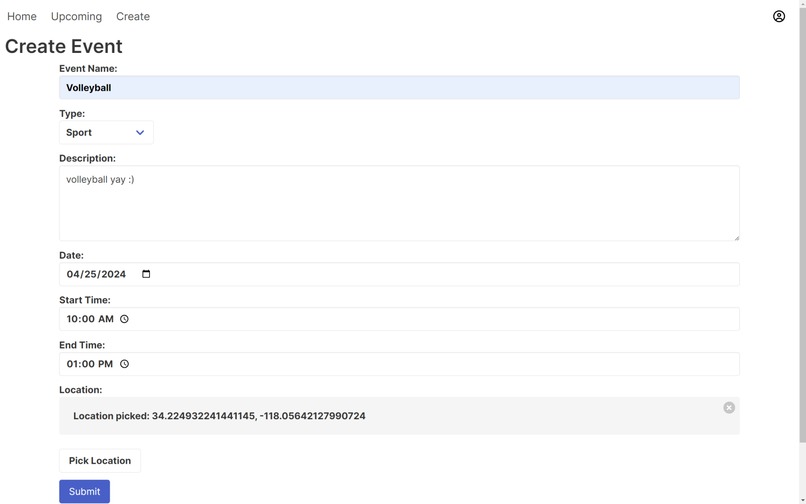806x504 pixels.
Task: Select the Start Time field 10:00 AM
Action: pos(399,319)
